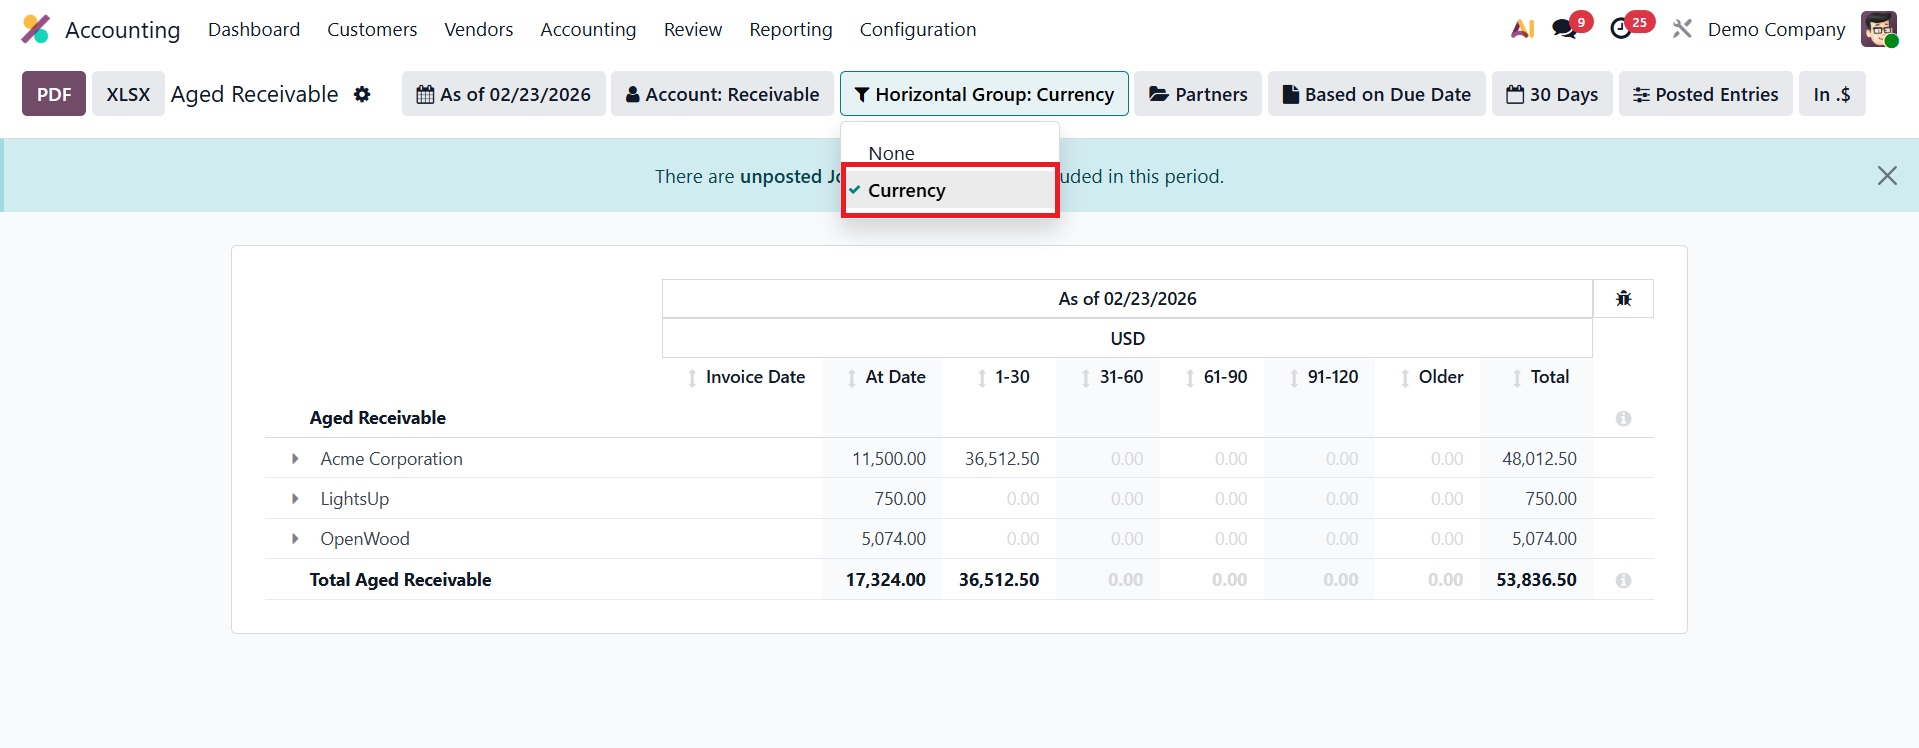Click the Aged Receivable section row label

click(377, 418)
